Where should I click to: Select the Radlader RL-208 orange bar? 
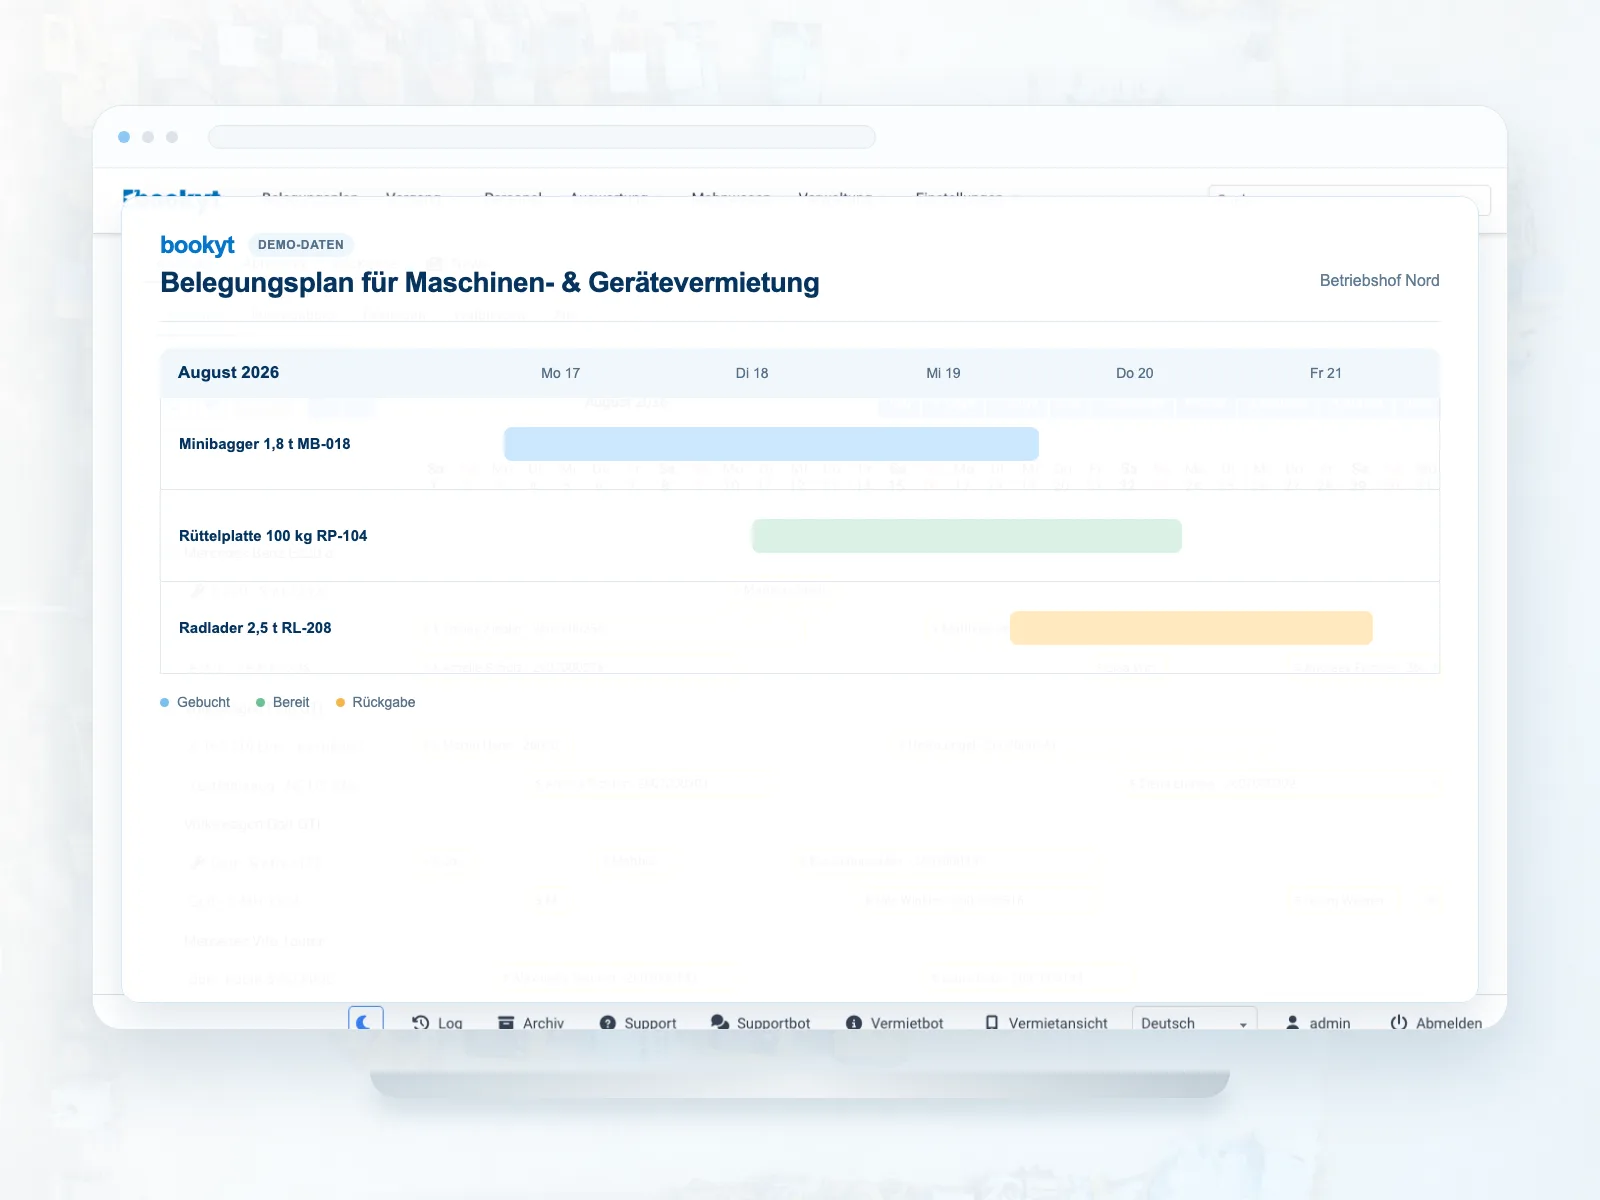click(x=1191, y=628)
